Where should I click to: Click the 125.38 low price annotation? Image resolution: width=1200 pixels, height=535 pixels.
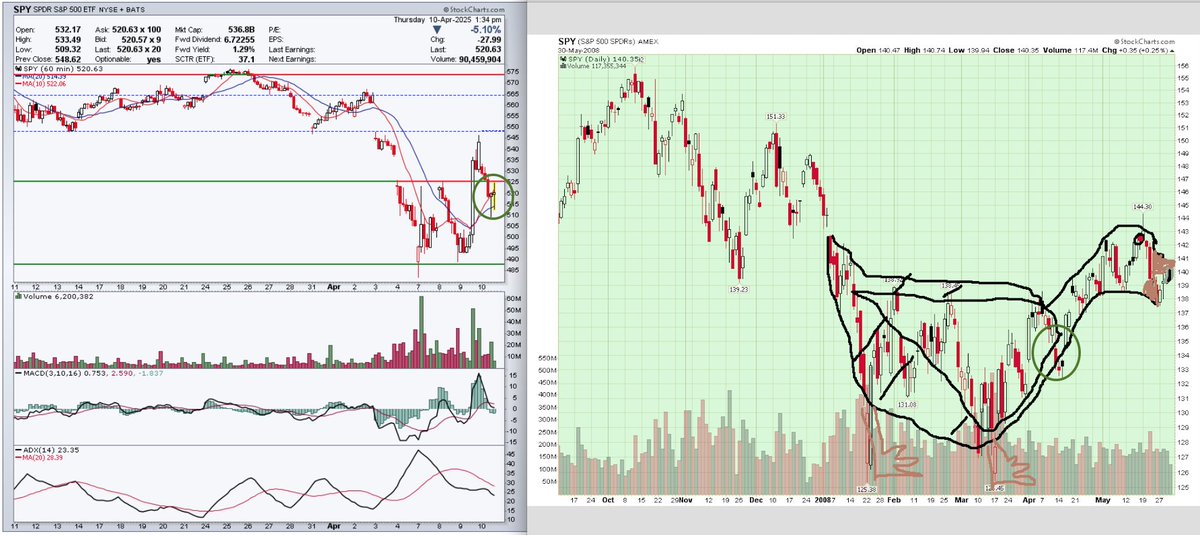(x=867, y=489)
